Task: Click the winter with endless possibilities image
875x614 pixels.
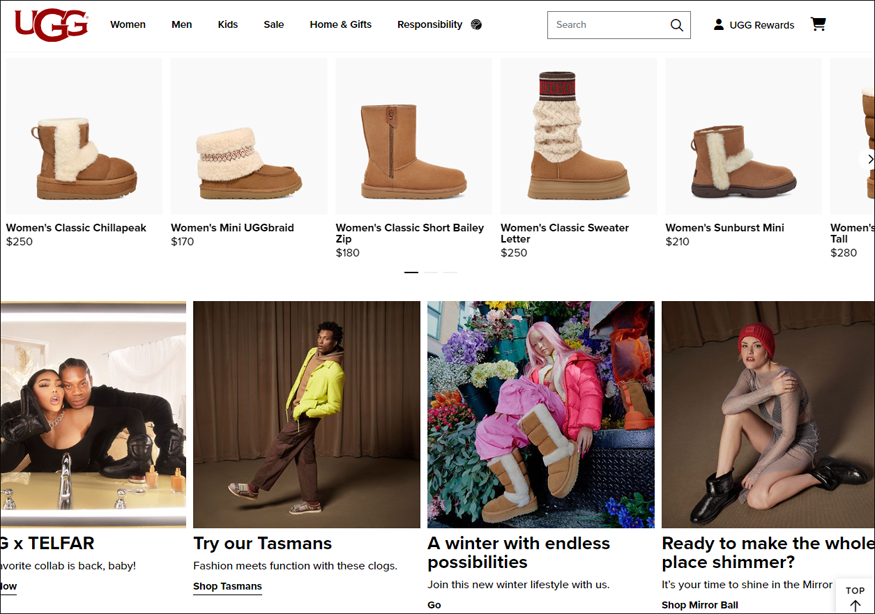Action: click(x=541, y=415)
